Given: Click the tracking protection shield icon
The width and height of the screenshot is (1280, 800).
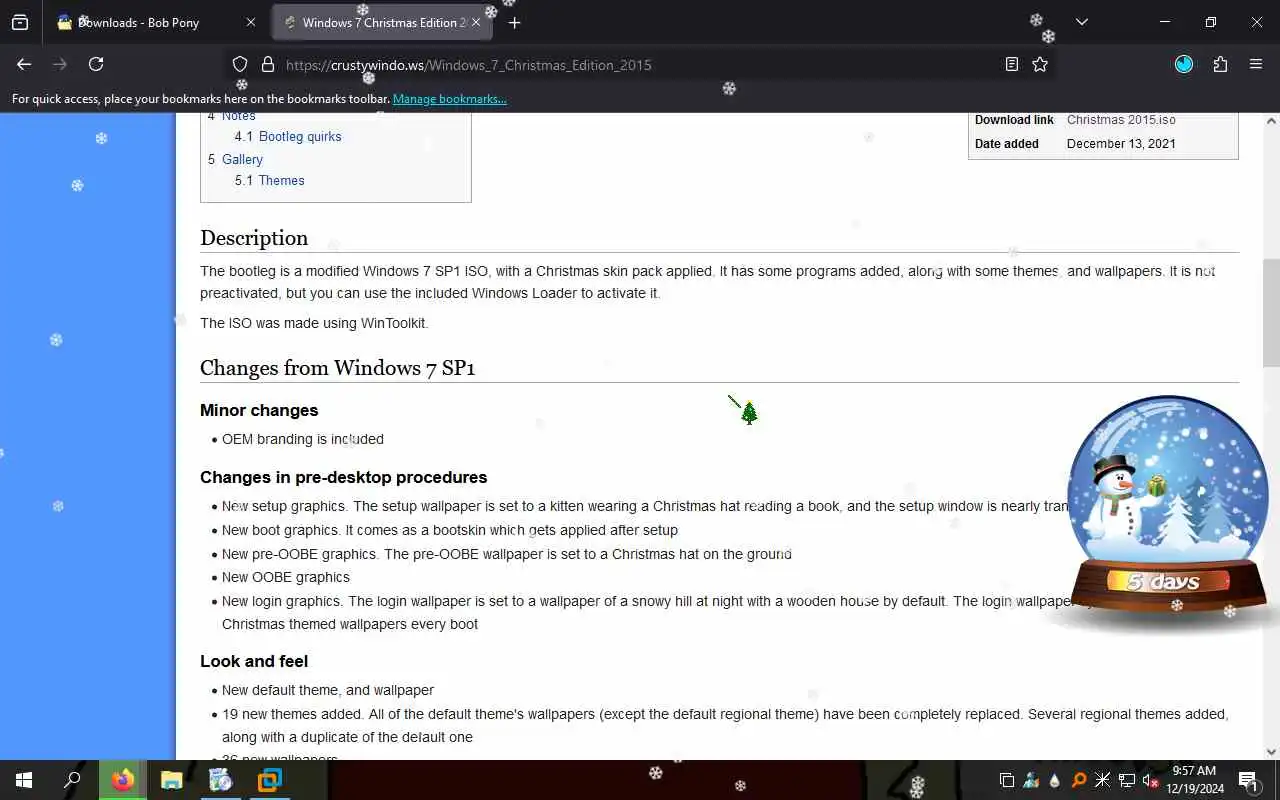Looking at the screenshot, I should click(x=240, y=64).
